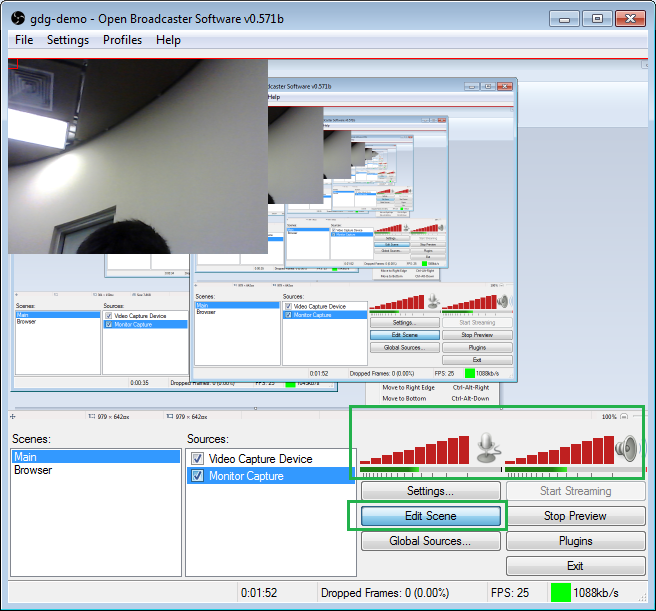Click the 1088kb/s bitrate text
656x611 pixels.
tap(596, 593)
